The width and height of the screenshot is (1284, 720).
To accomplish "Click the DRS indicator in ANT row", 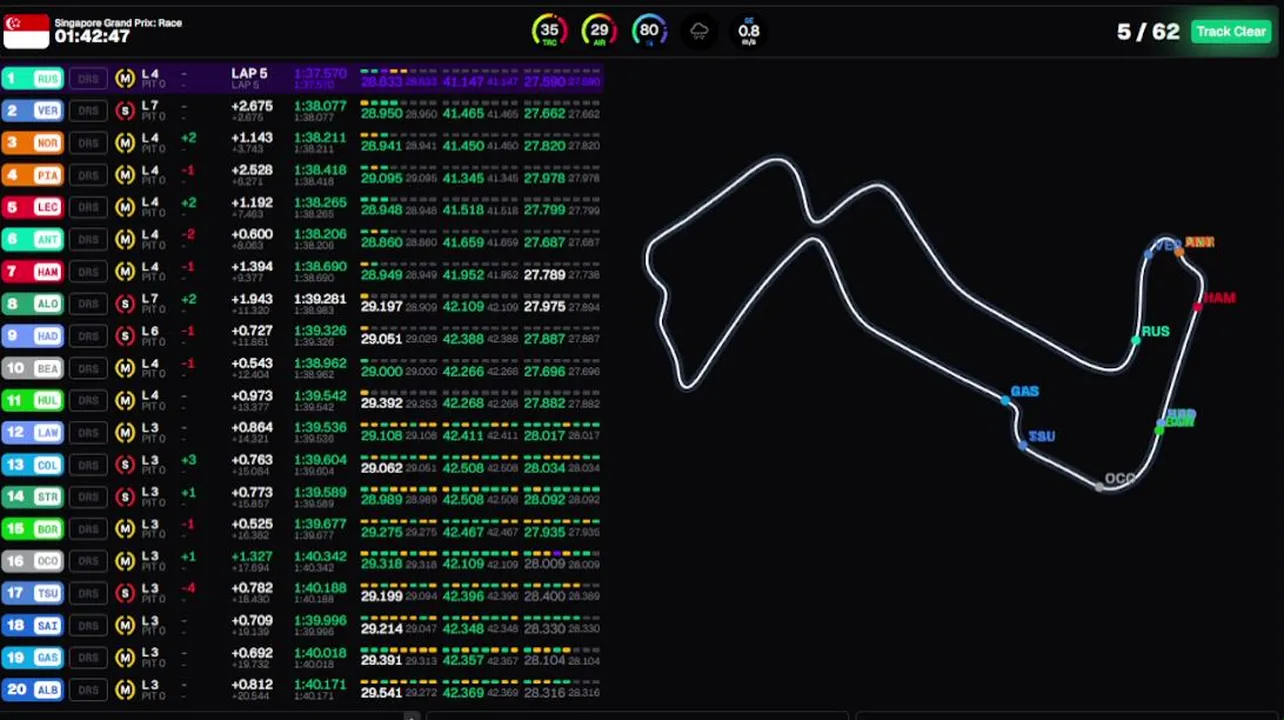I will [89, 239].
